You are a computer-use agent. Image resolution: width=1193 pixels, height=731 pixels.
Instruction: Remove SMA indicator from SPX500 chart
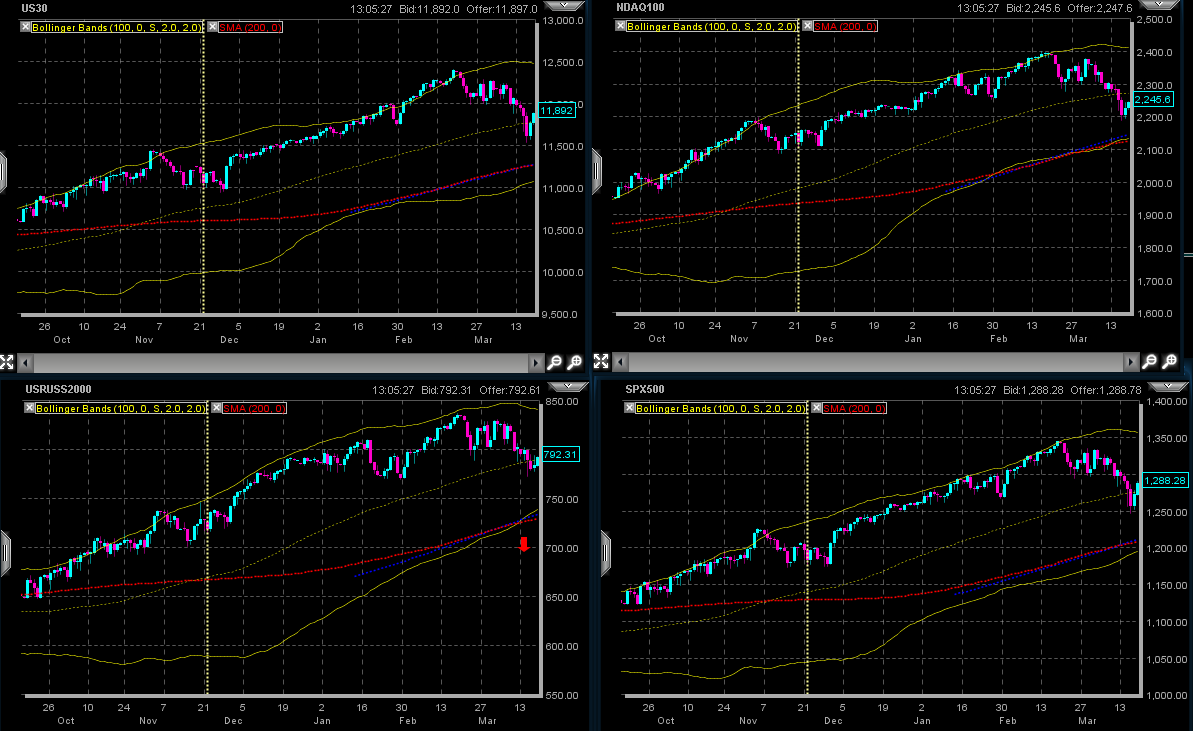[x=816, y=408]
